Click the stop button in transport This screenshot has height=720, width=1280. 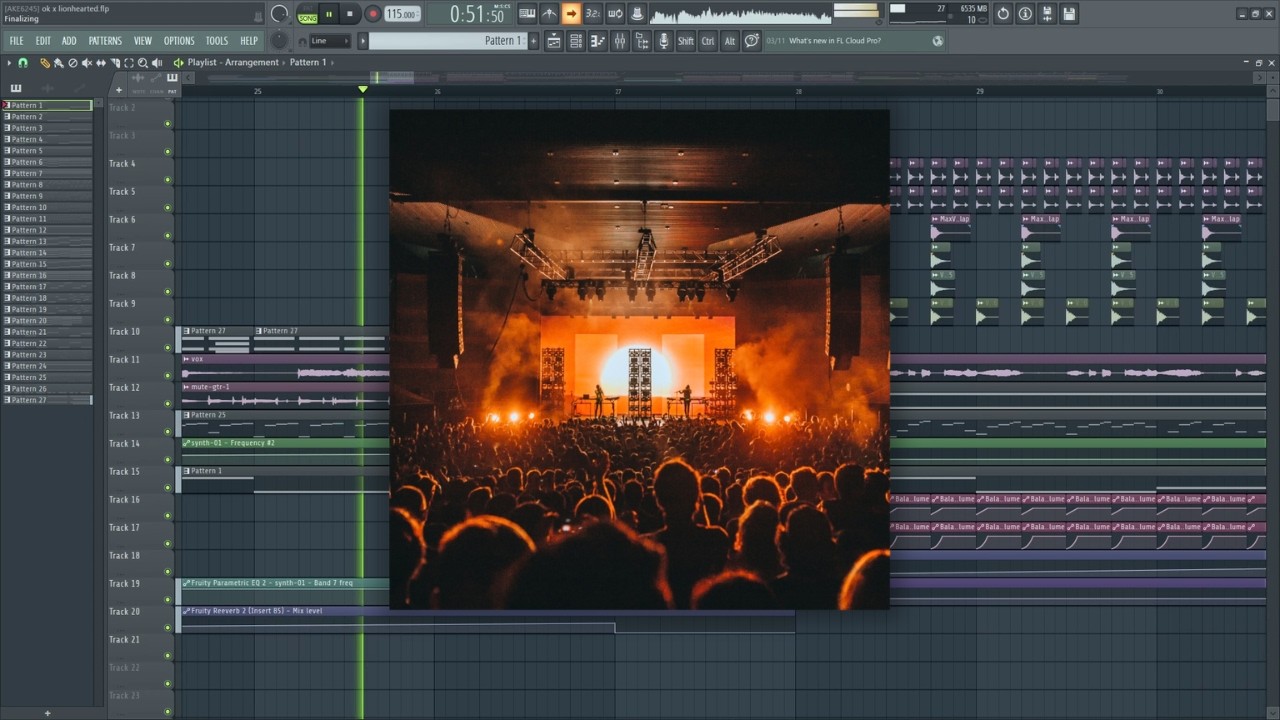point(349,14)
